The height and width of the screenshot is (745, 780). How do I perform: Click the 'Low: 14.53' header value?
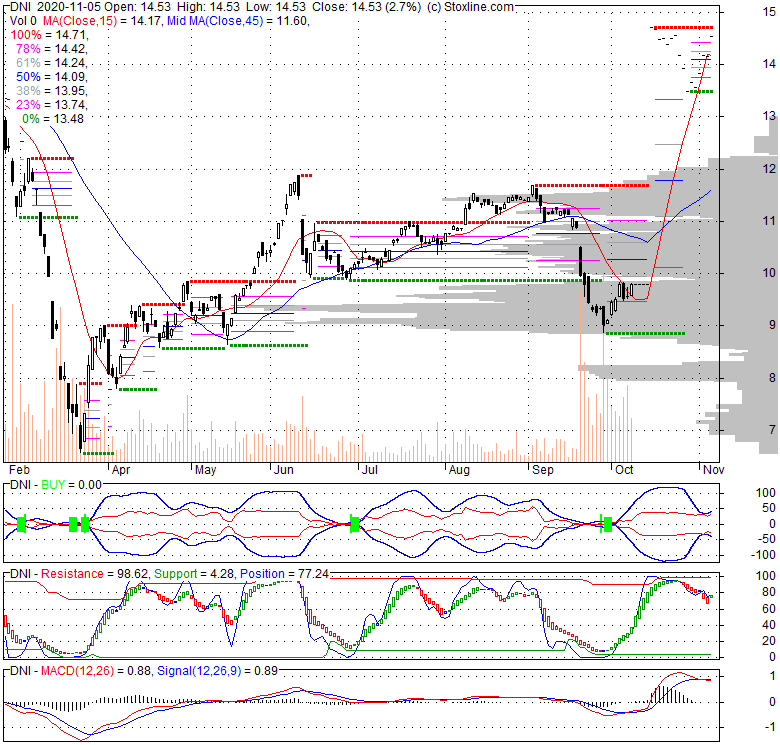click(x=276, y=7)
